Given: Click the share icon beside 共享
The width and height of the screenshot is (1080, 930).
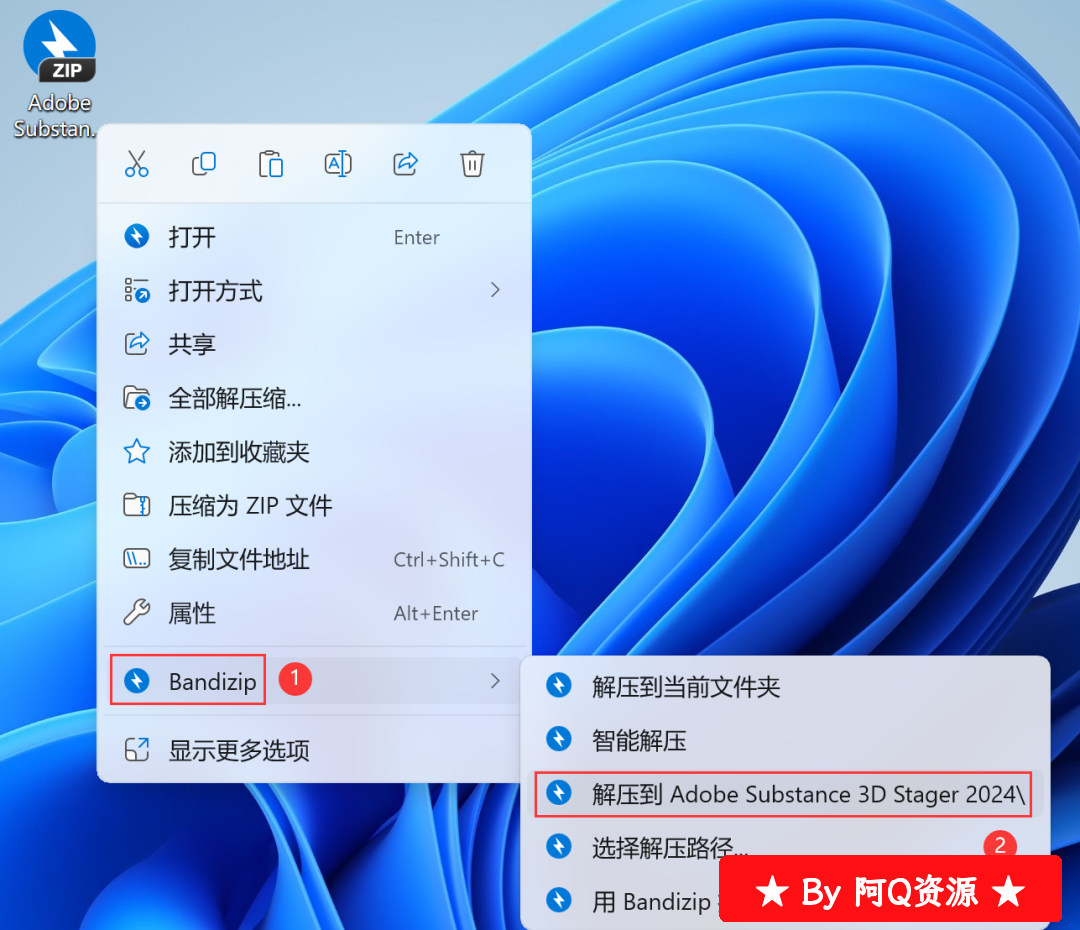Looking at the screenshot, I should (x=136, y=344).
